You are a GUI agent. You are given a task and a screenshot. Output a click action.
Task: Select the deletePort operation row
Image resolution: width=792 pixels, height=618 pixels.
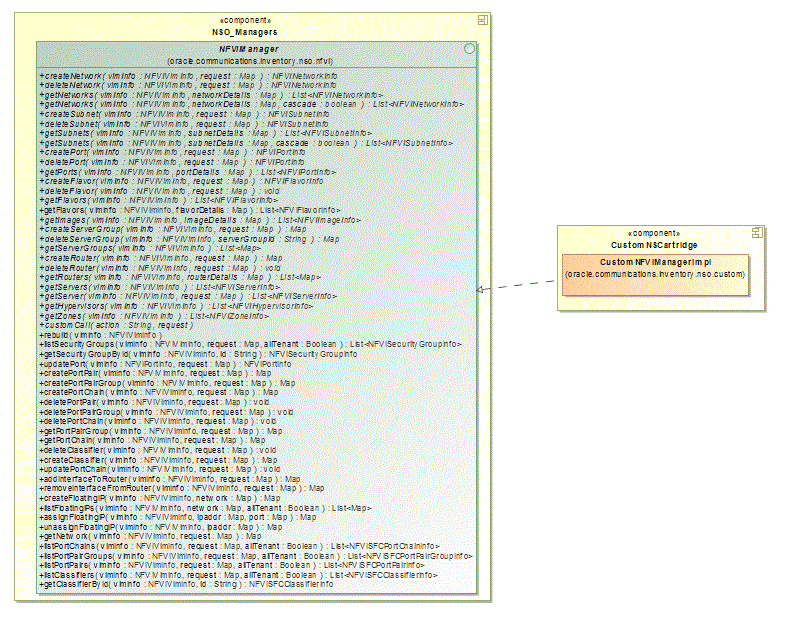(172, 162)
